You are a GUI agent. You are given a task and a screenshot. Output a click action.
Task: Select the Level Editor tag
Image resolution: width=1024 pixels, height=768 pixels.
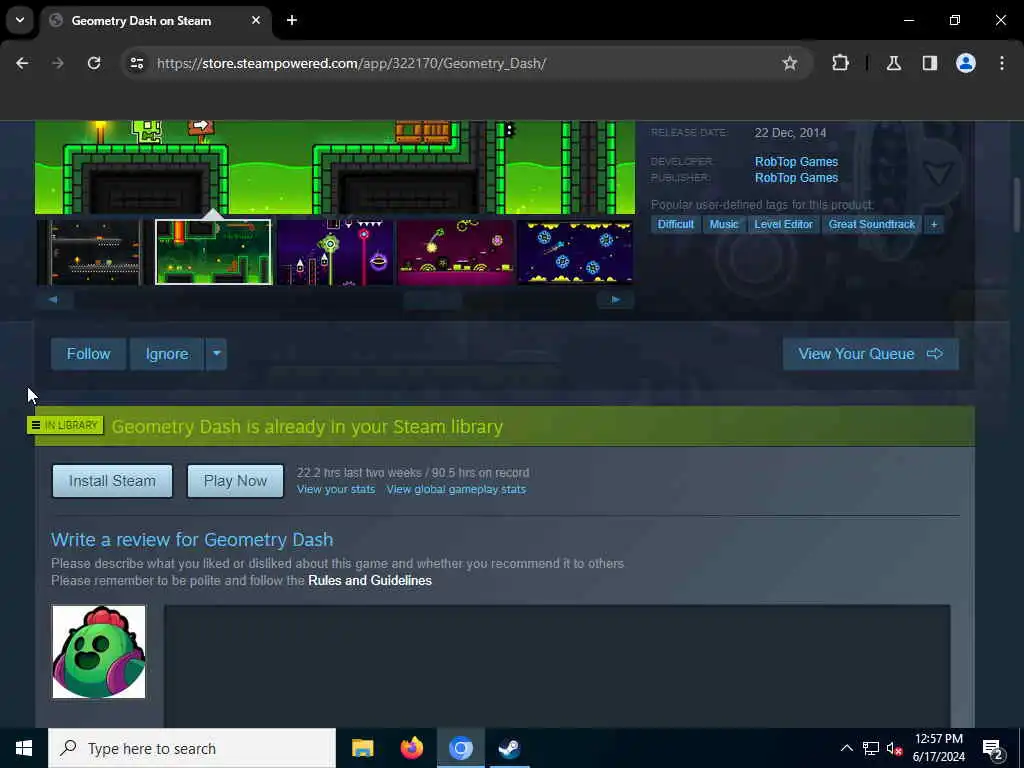coord(783,224)
